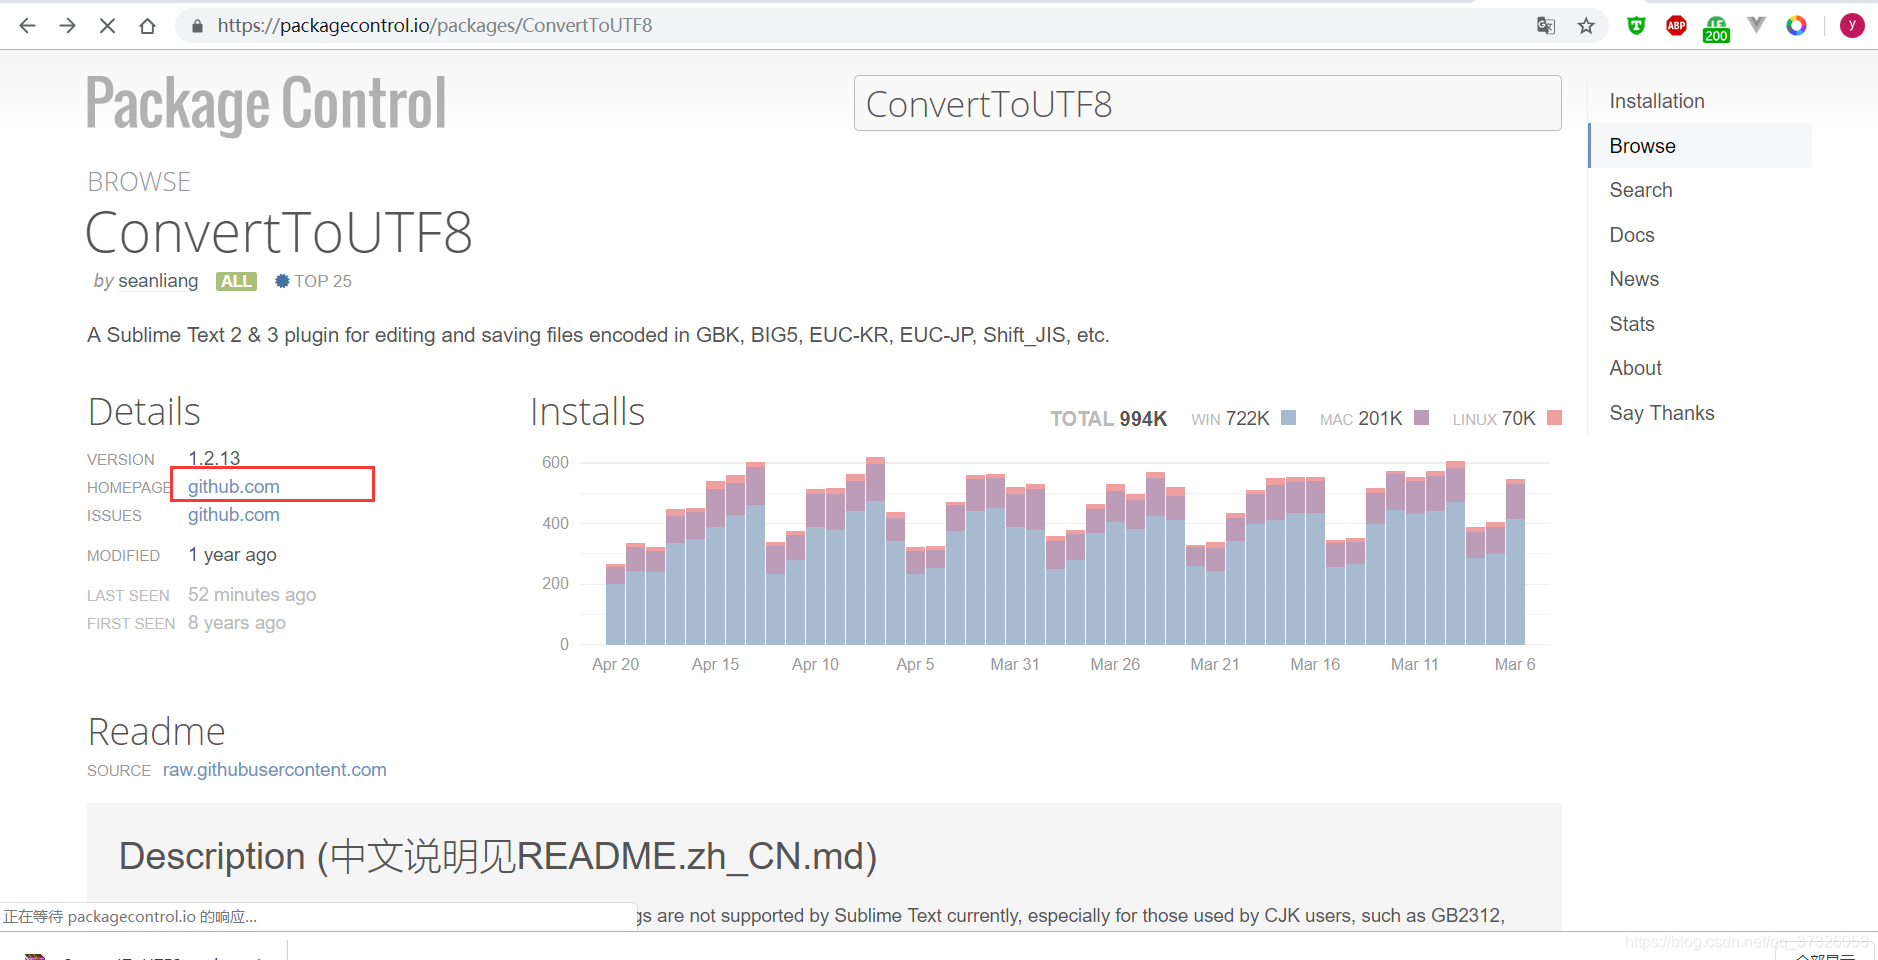The width and height of the screenshot is (1878, 960).
Task: Open the browser home page icon
Action: click(x=147, y=26)
